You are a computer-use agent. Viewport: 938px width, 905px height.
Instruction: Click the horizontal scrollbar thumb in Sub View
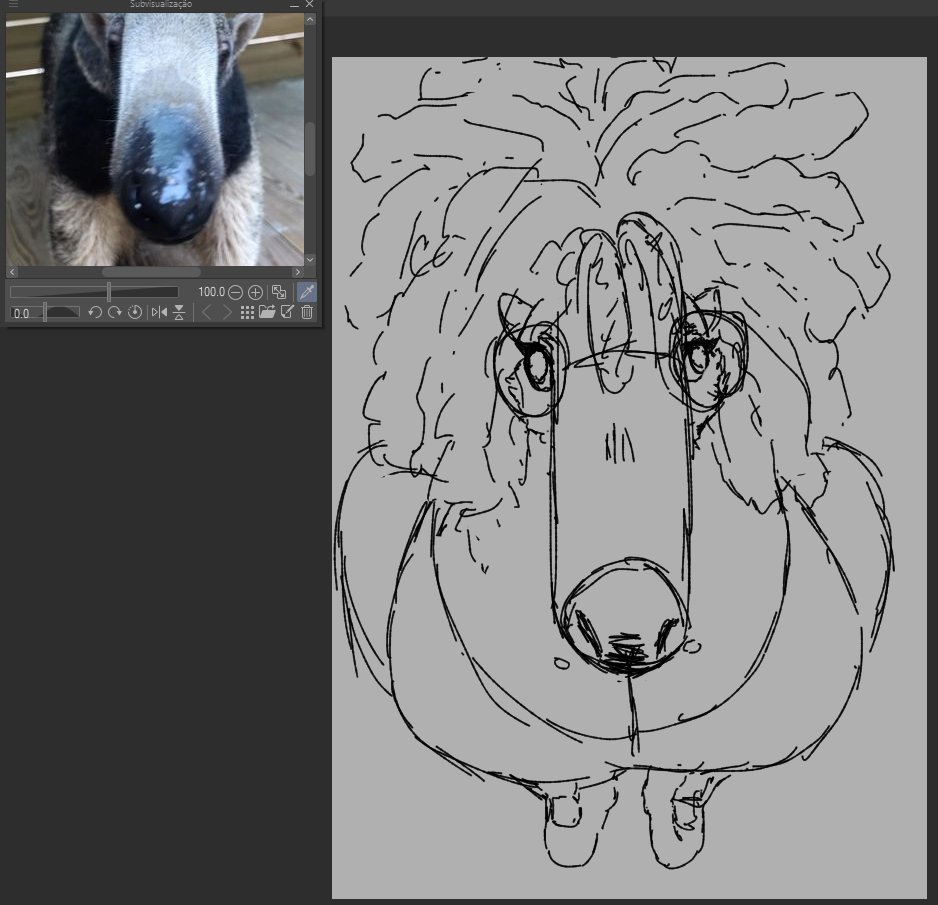point(151,272)
